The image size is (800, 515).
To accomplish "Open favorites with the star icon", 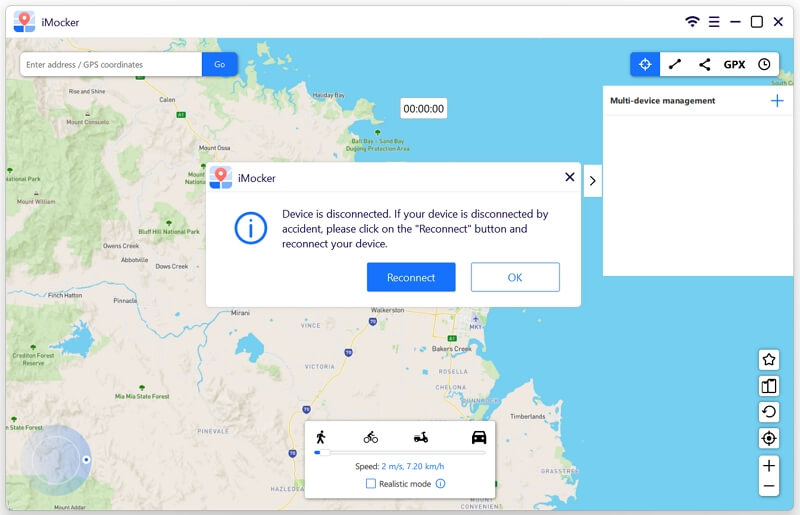I will click(769, 359).
